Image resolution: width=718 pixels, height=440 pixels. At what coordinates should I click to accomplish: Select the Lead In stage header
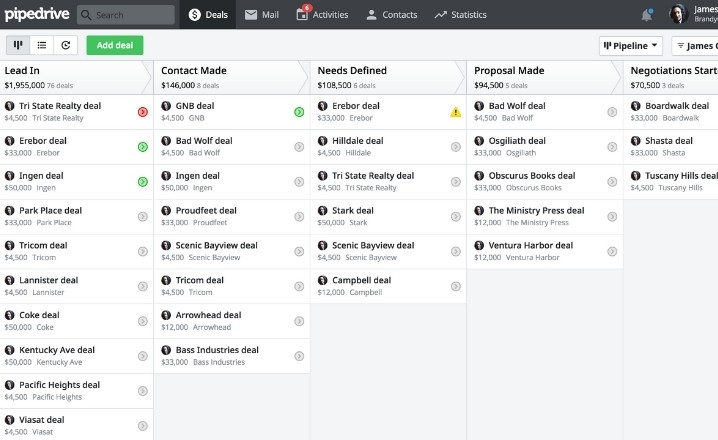click(x=76, y=77)
